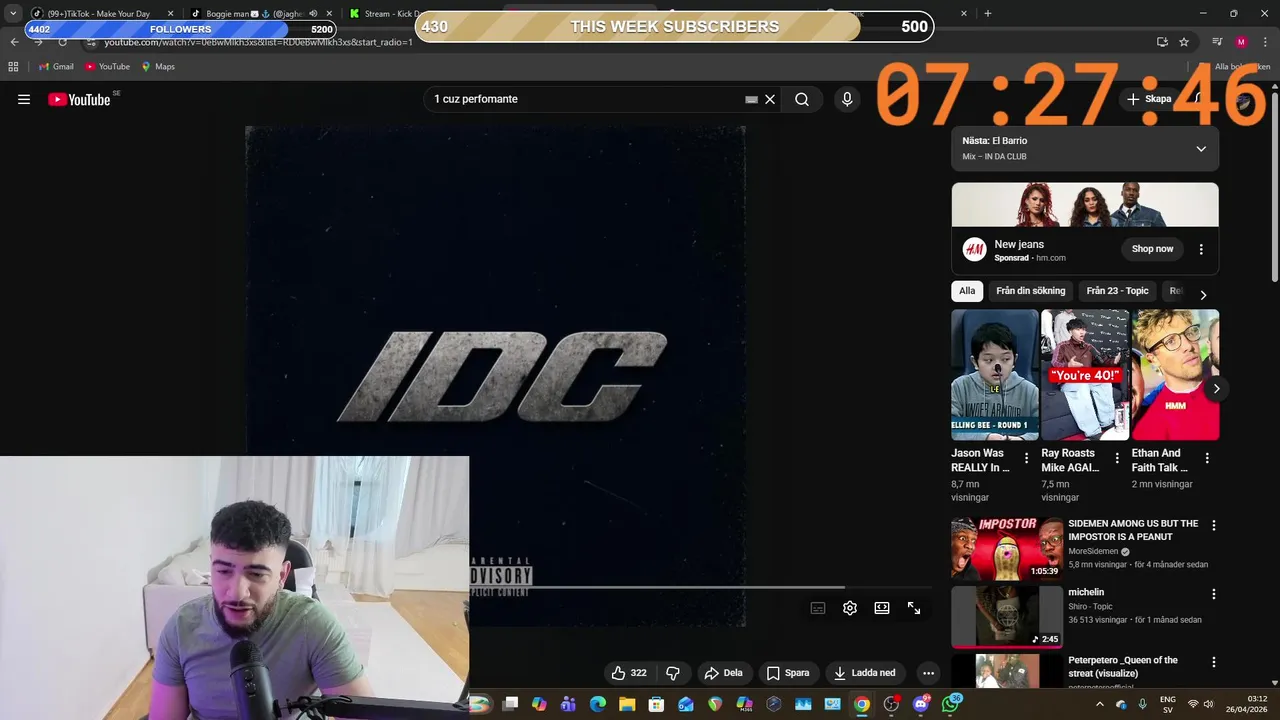Expand the Nästa: El Barrio mix playlist
This screenshot has width=1280, height=720.
[1201, 149]
